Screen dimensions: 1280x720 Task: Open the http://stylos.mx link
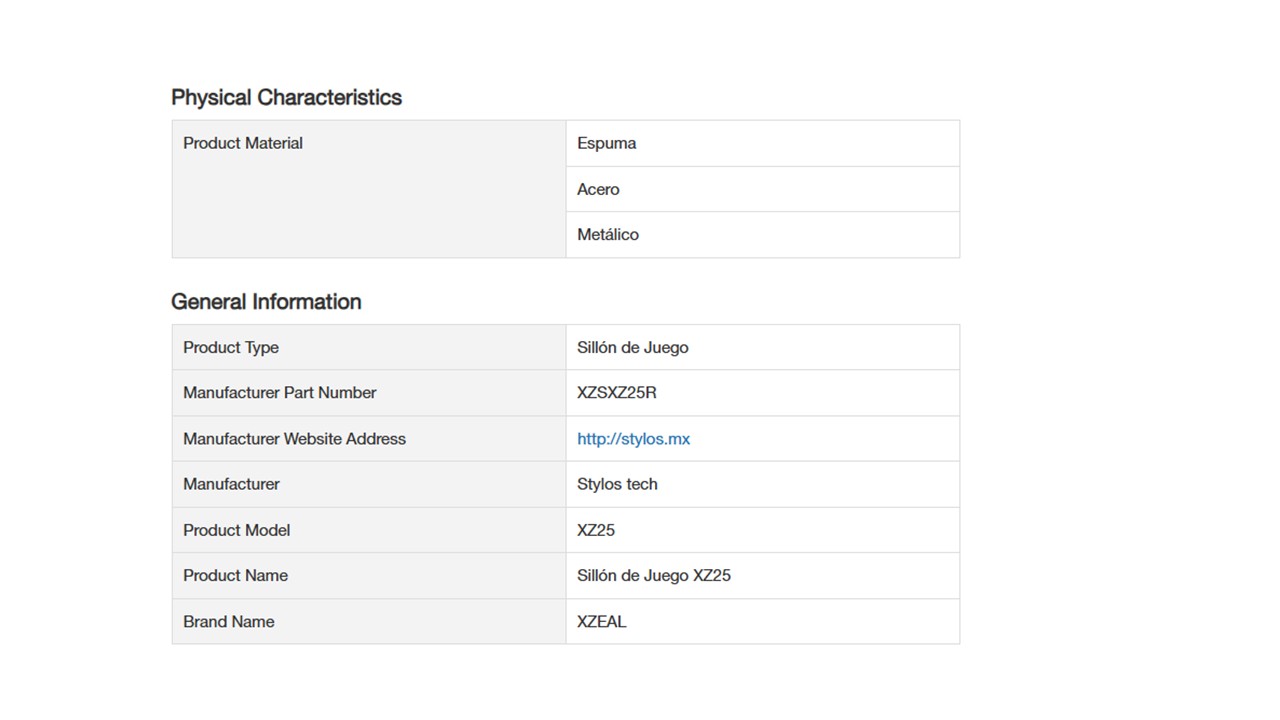[x=633, y=438]
